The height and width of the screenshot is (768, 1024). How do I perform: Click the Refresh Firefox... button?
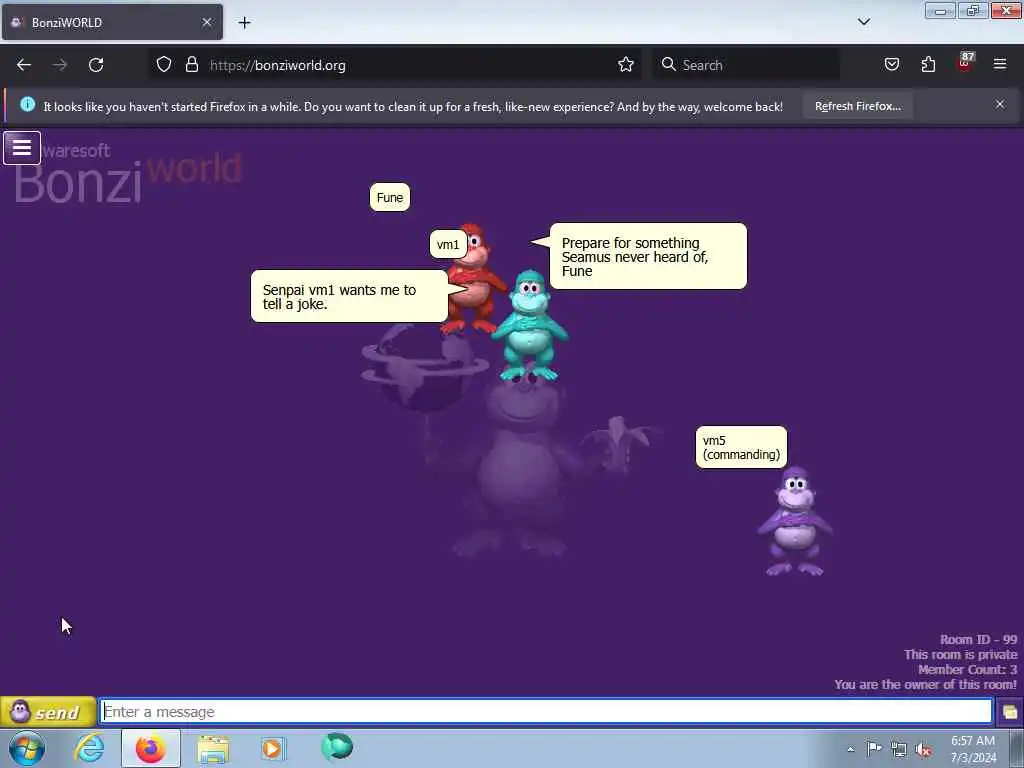point(857,106)
